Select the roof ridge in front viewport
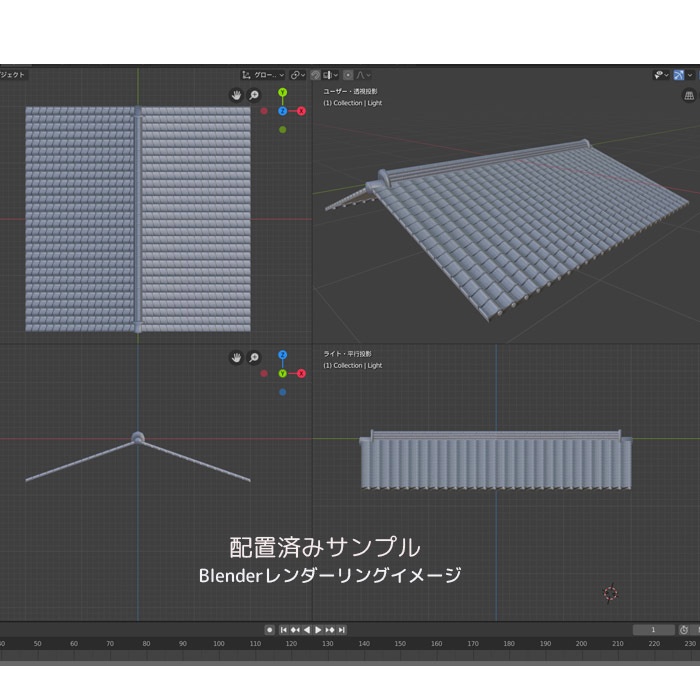The height and width of the screenshot is (700, 700). 138,438
